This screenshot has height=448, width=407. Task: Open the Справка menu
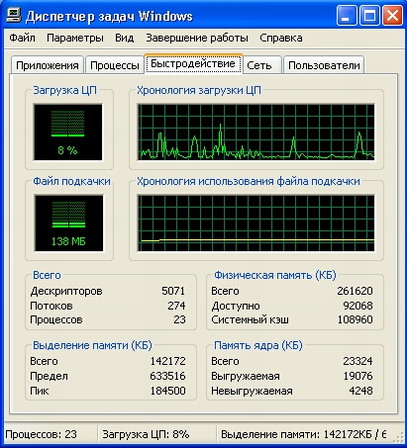[x=281, y=38]
